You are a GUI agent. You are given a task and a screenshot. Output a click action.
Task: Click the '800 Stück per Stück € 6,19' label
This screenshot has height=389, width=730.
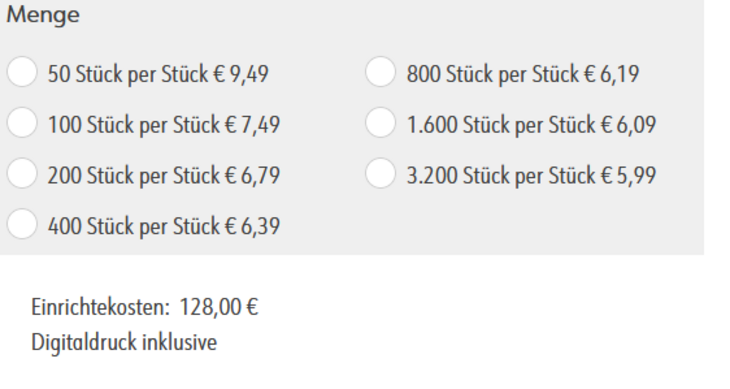coord(523,74)
